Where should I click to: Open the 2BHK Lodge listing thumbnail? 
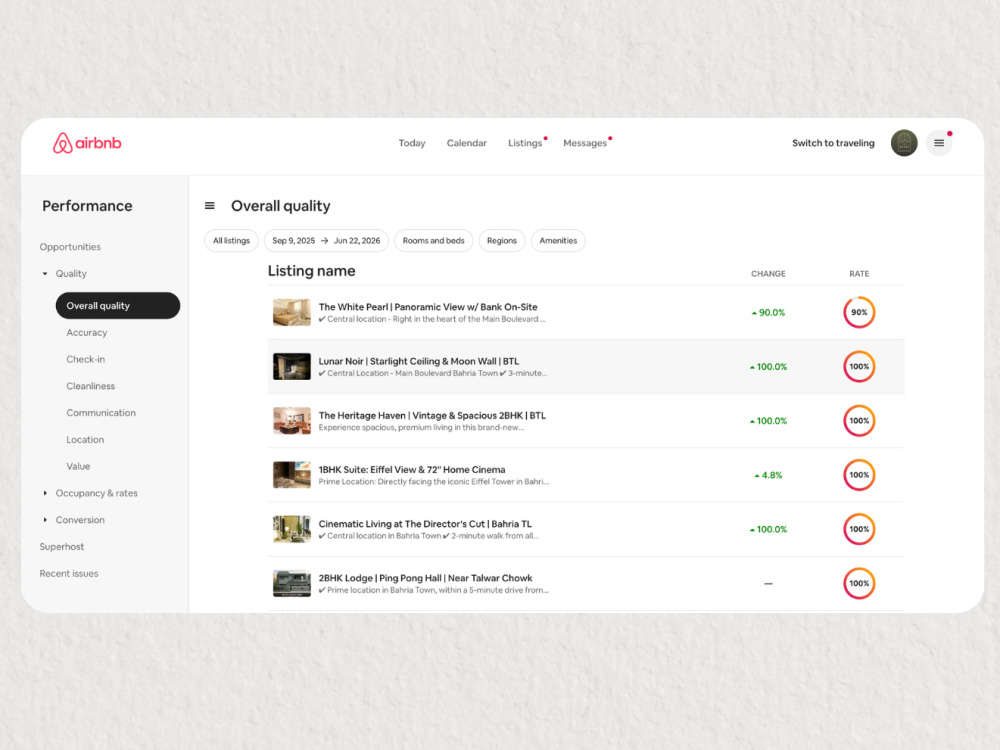tap(291, 584)
